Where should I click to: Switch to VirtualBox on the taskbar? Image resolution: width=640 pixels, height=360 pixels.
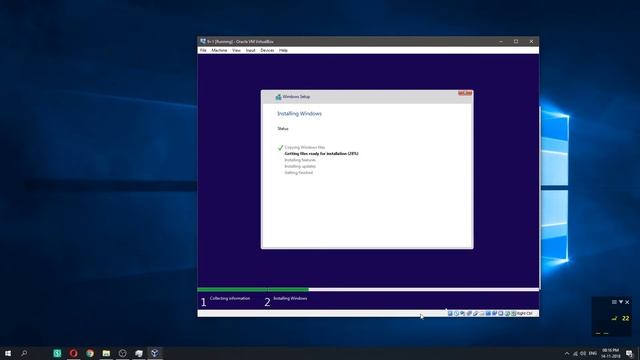[x=155, y=353]
